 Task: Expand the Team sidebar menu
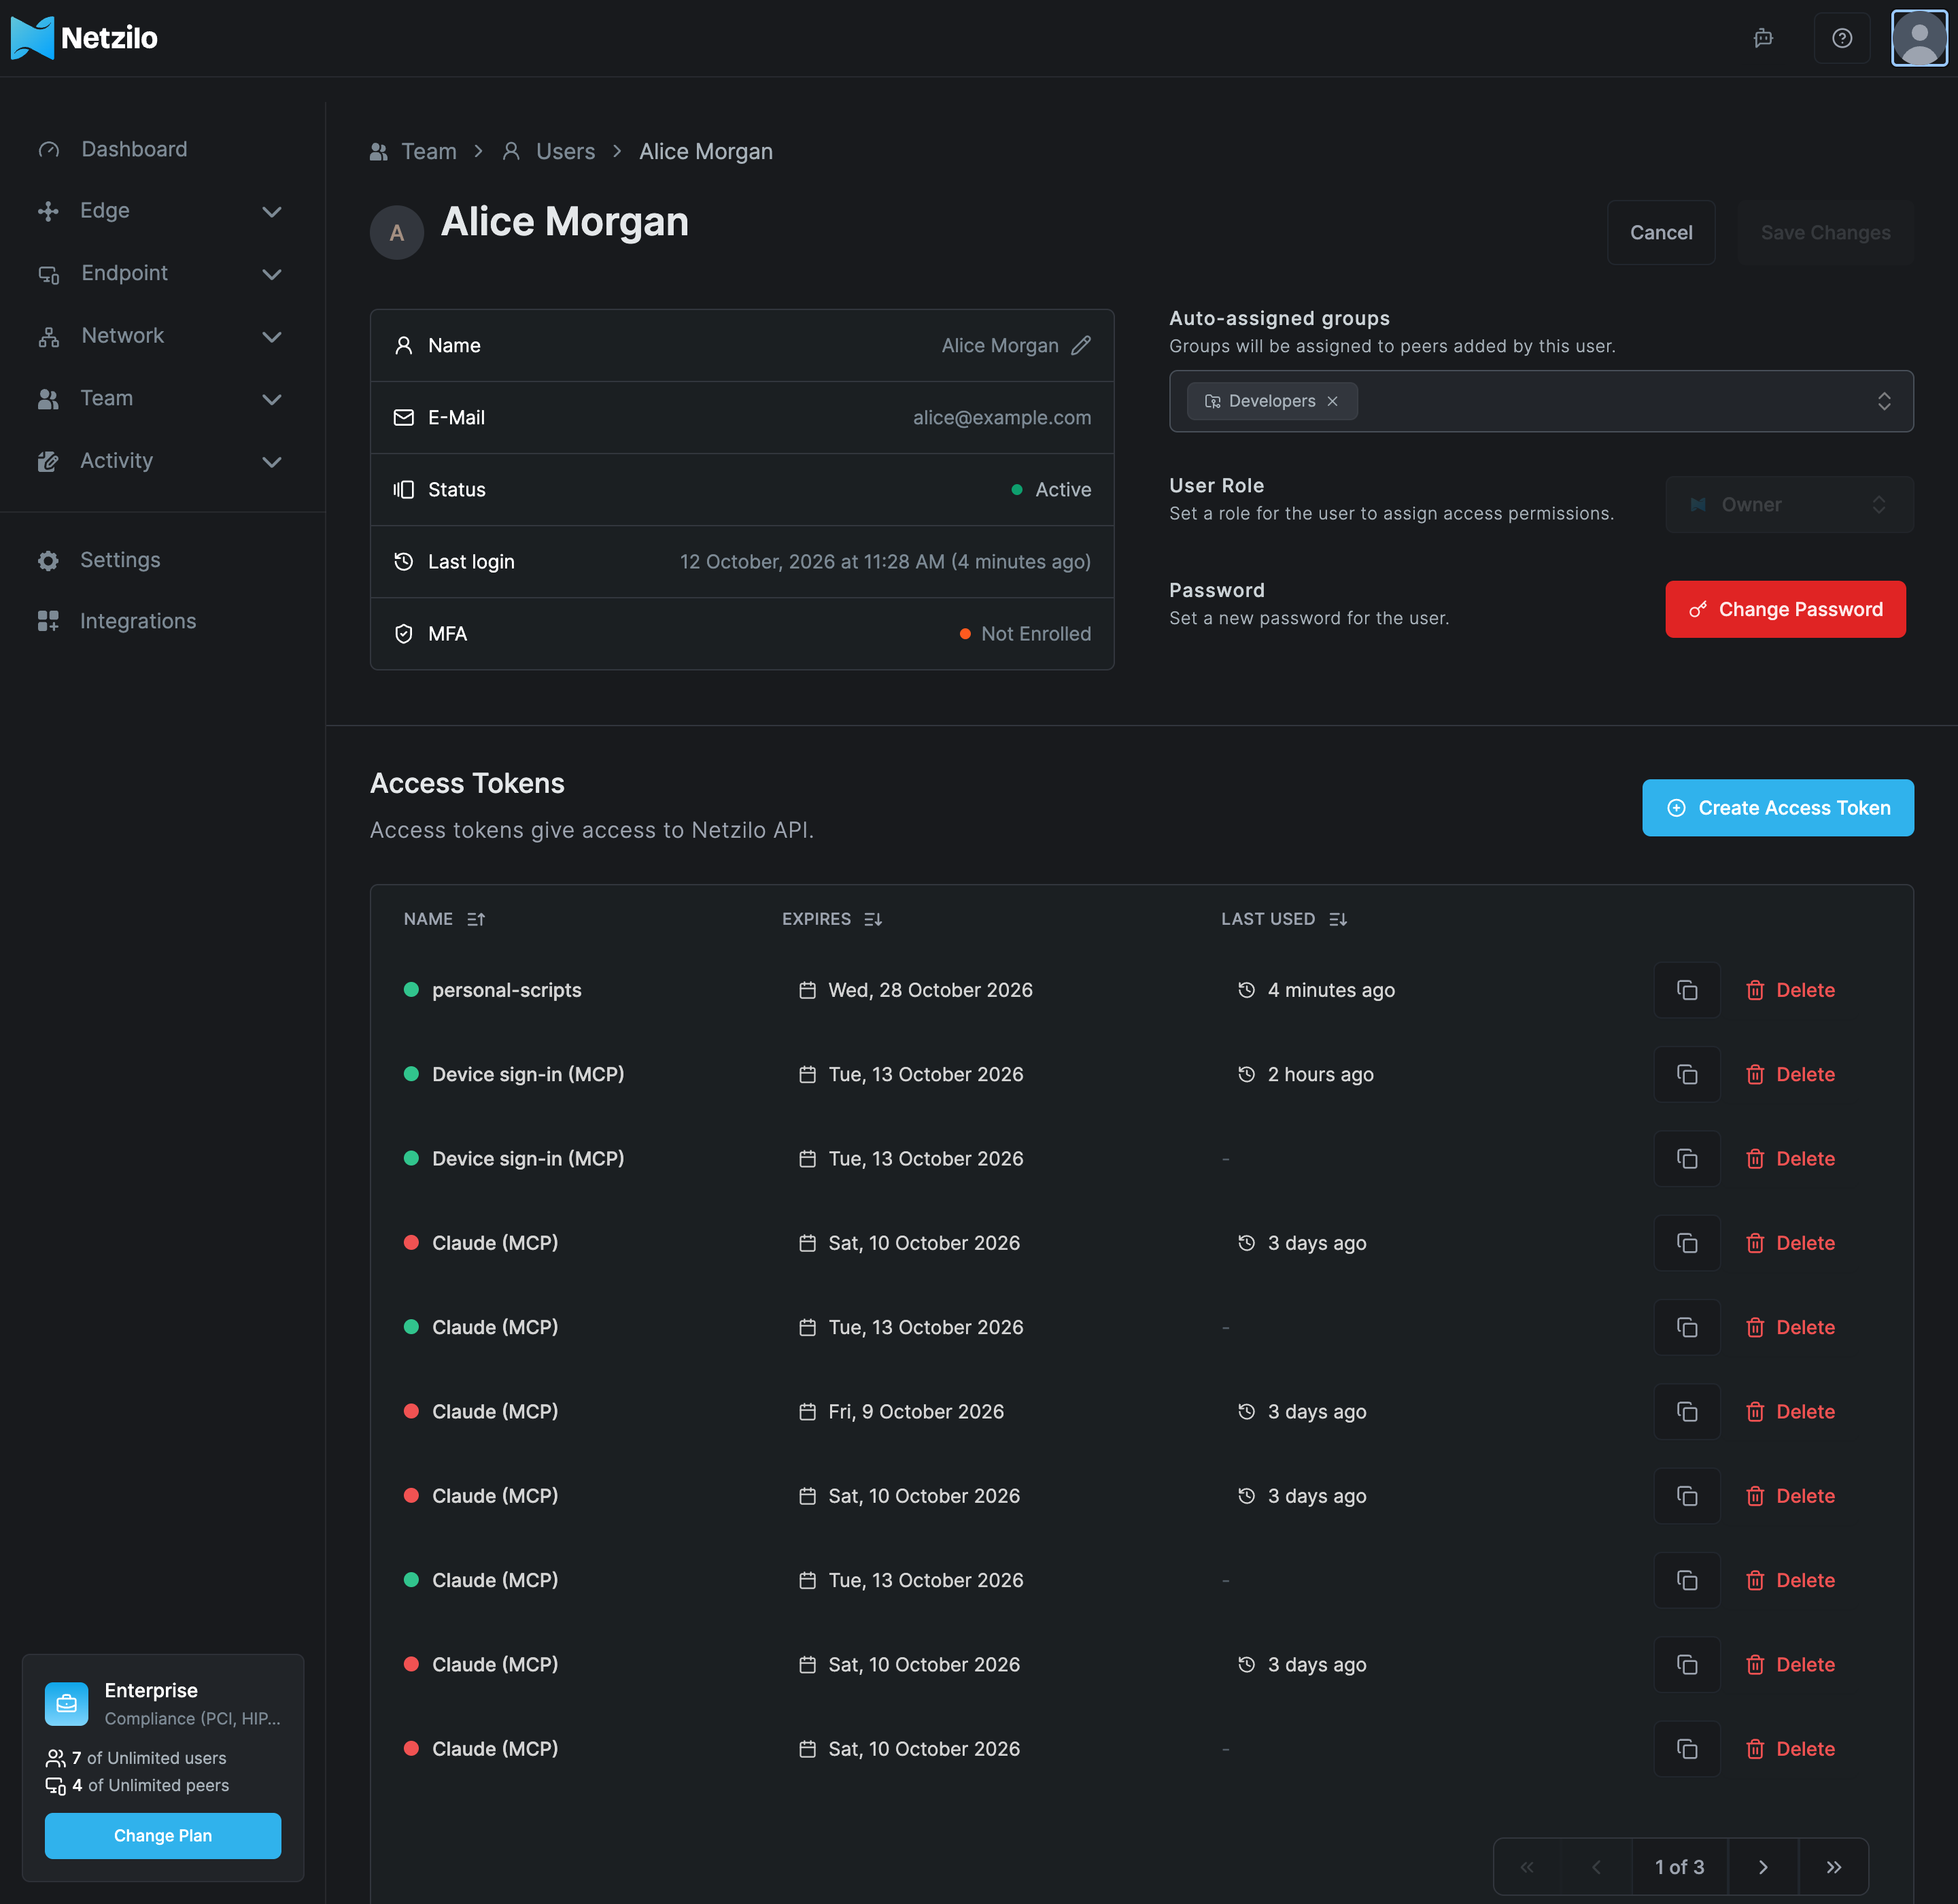click(160, 398)
